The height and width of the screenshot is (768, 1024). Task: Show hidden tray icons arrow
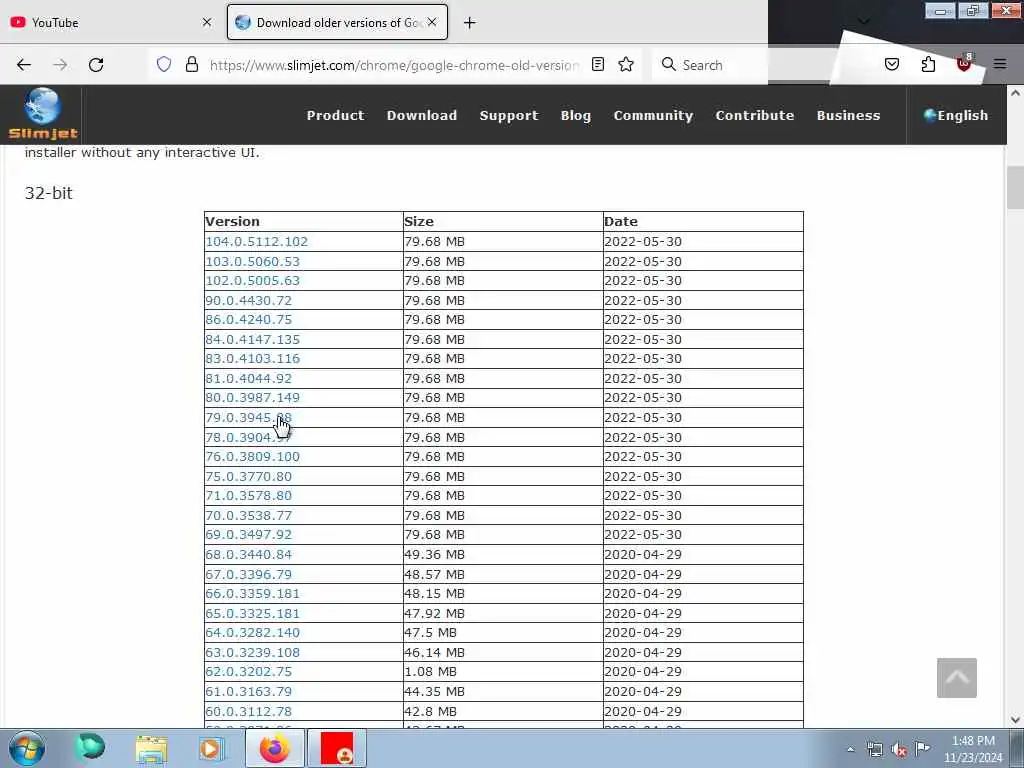point(850,749)
